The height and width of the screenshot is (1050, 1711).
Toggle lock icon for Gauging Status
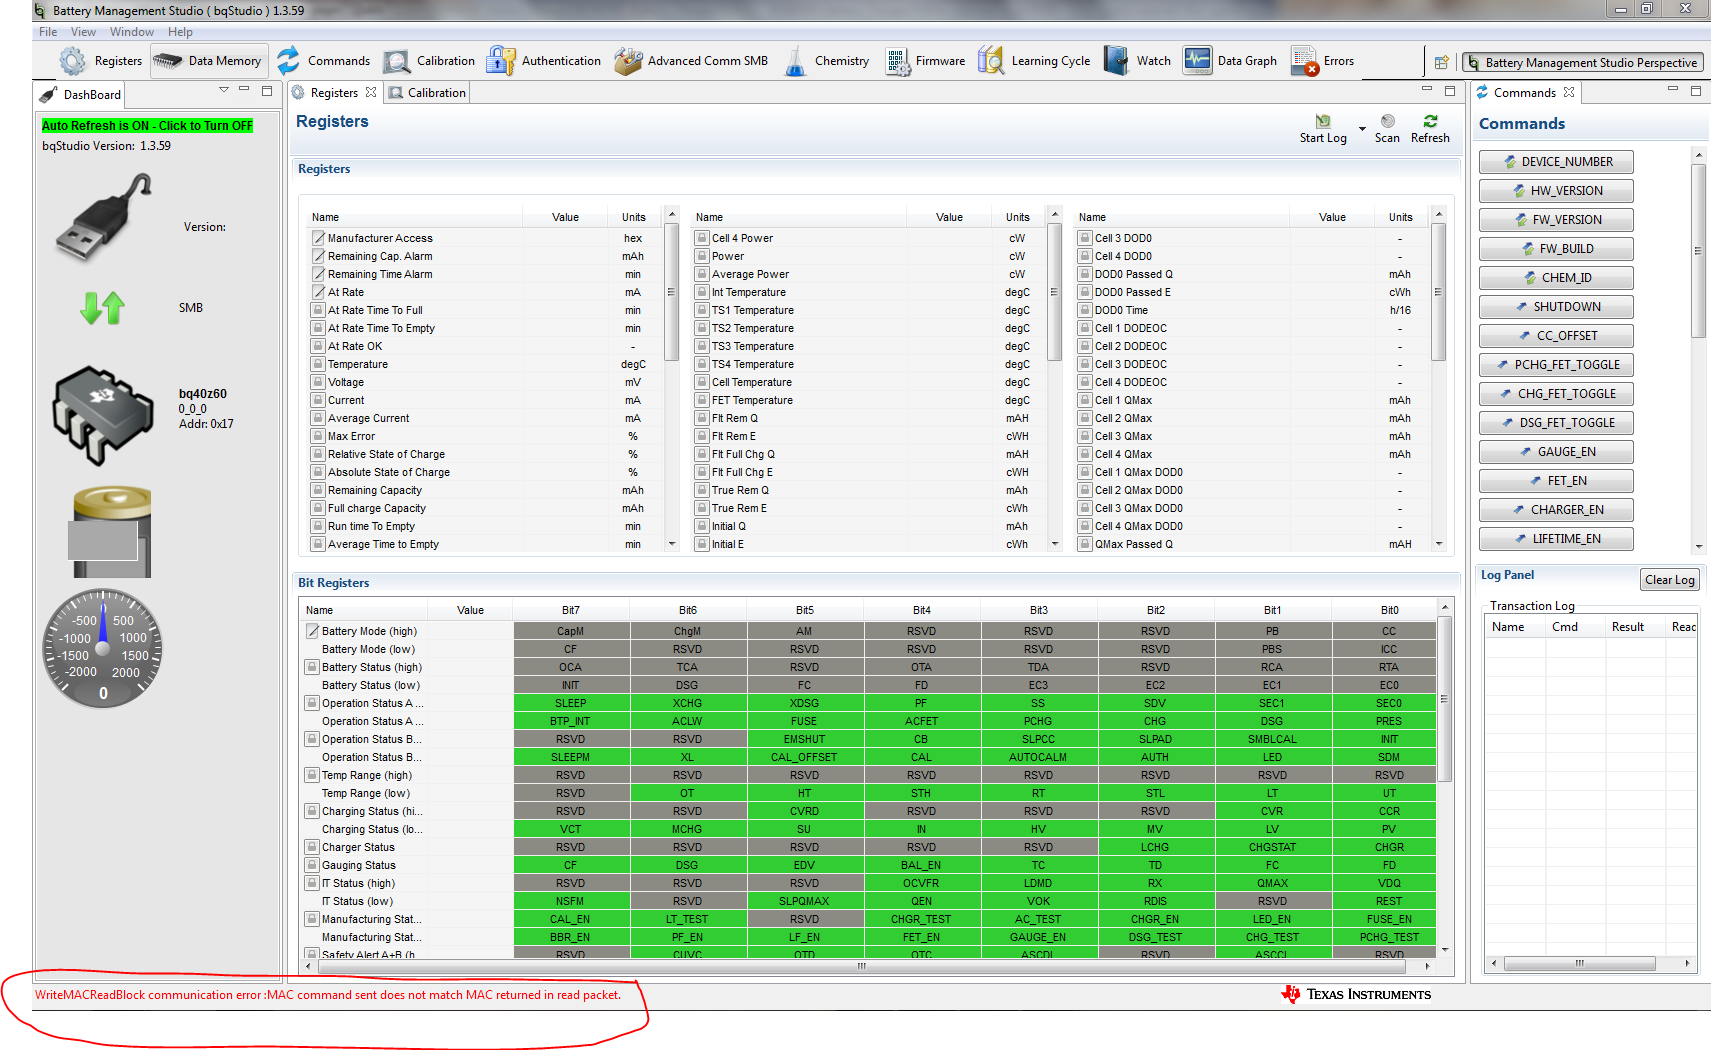[312, 865]
